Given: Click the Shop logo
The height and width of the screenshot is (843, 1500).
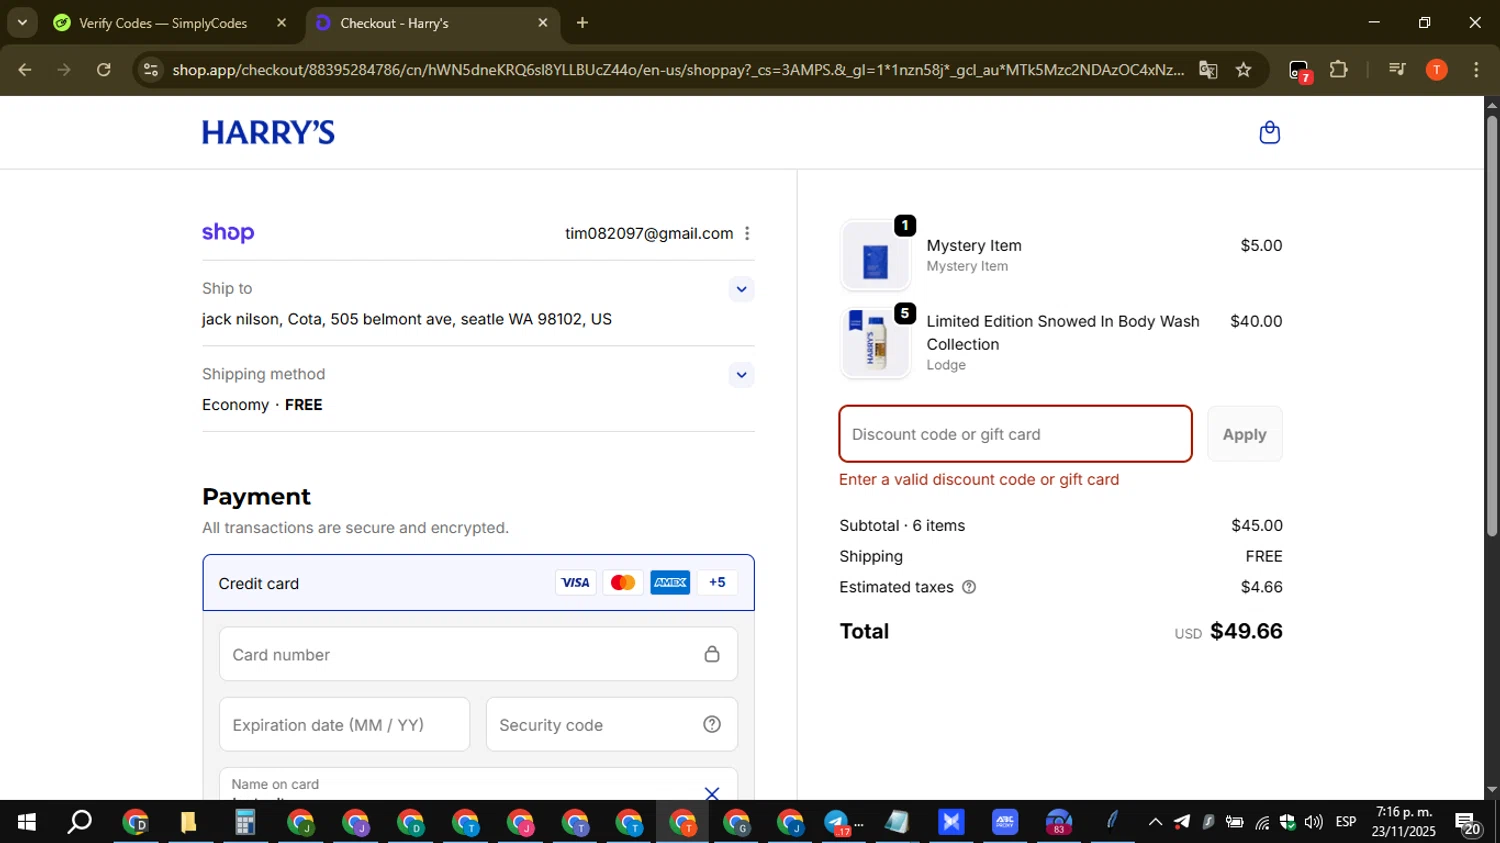Looking at the screenshot, I should [228, 233].
